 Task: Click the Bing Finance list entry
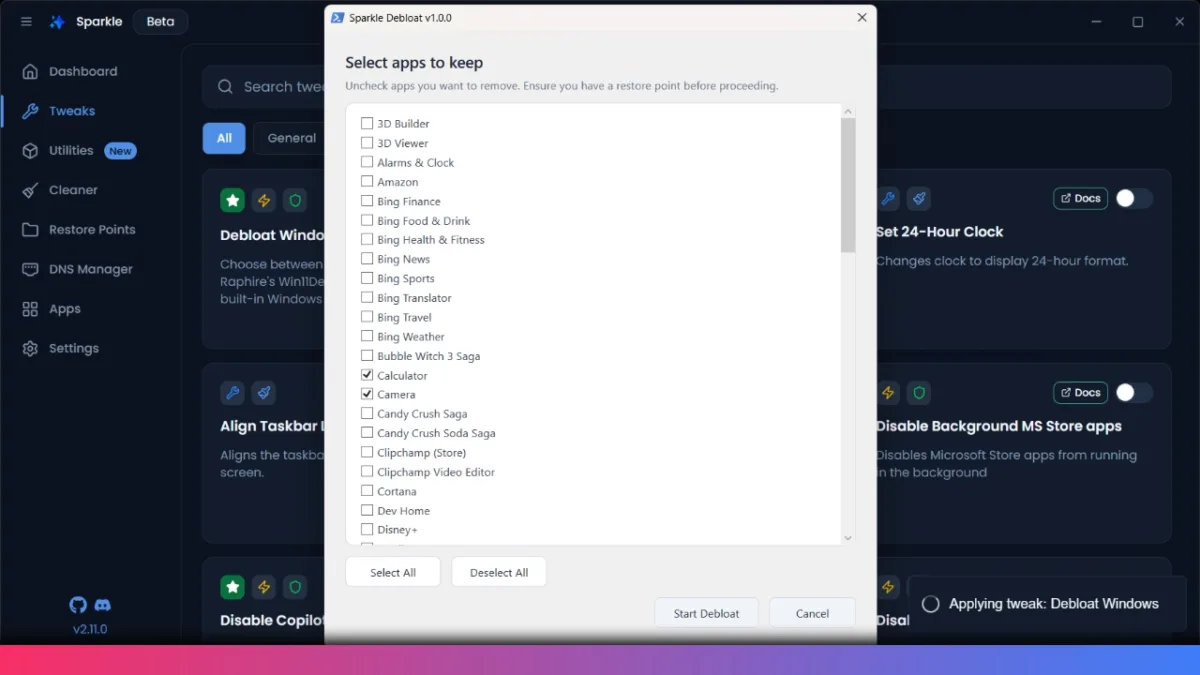click(408, 201)
